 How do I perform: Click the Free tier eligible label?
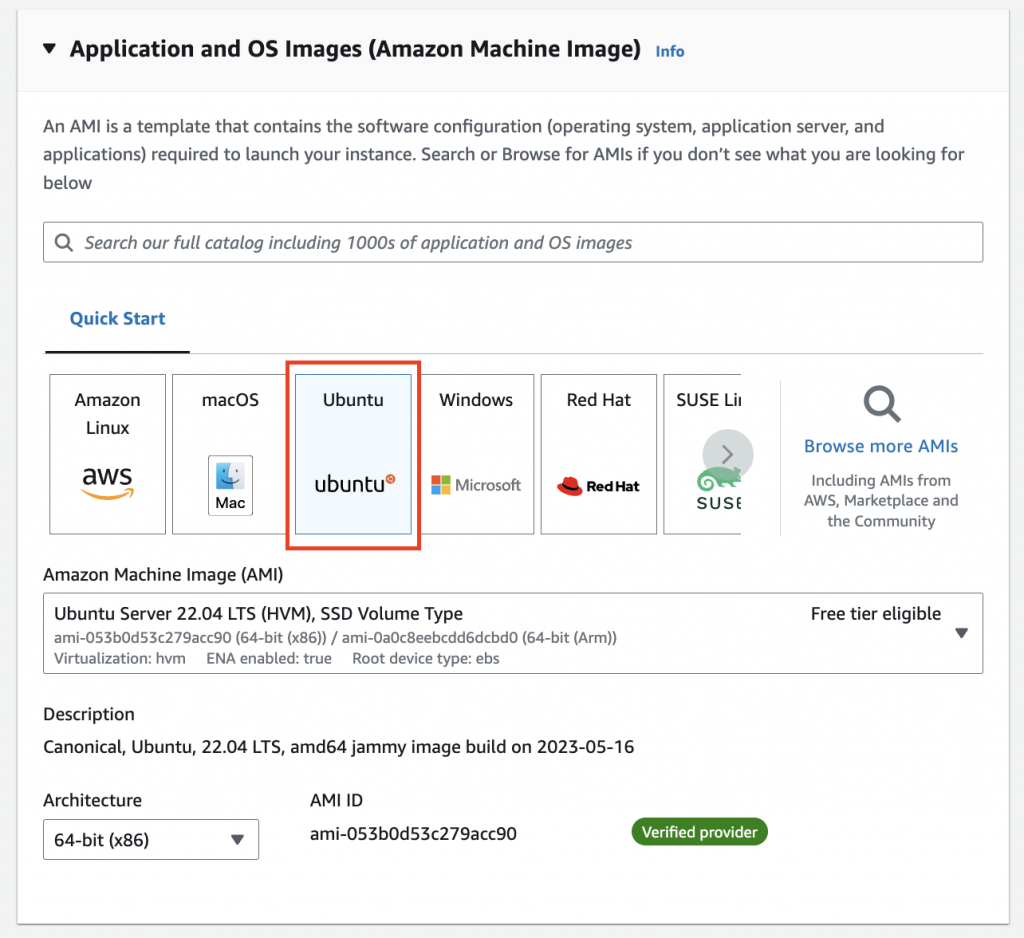(x=876, y=614)
